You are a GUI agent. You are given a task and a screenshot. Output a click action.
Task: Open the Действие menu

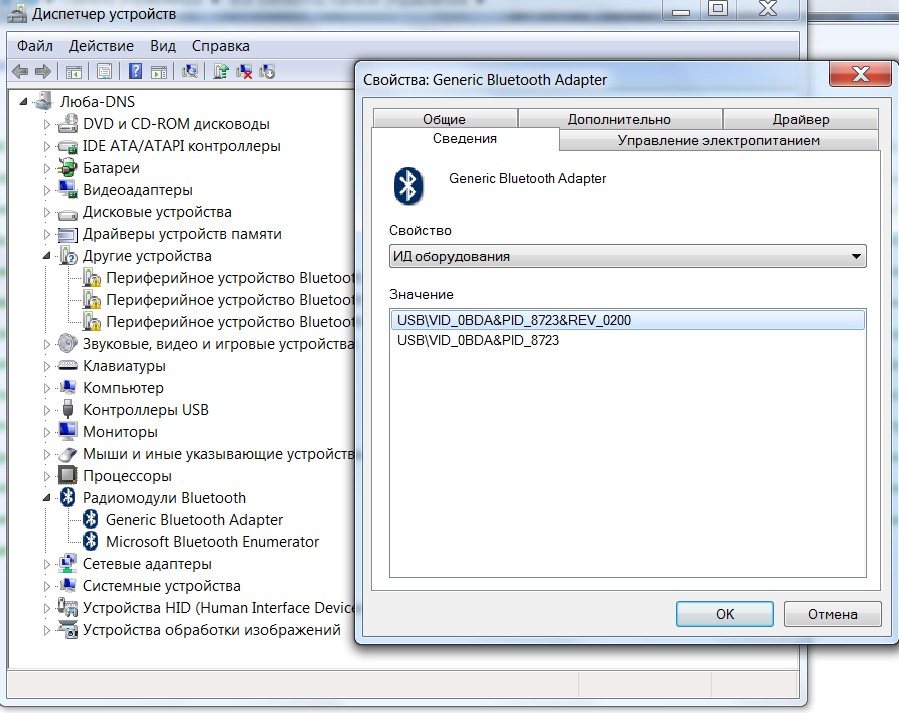click(x=101, y=46)
